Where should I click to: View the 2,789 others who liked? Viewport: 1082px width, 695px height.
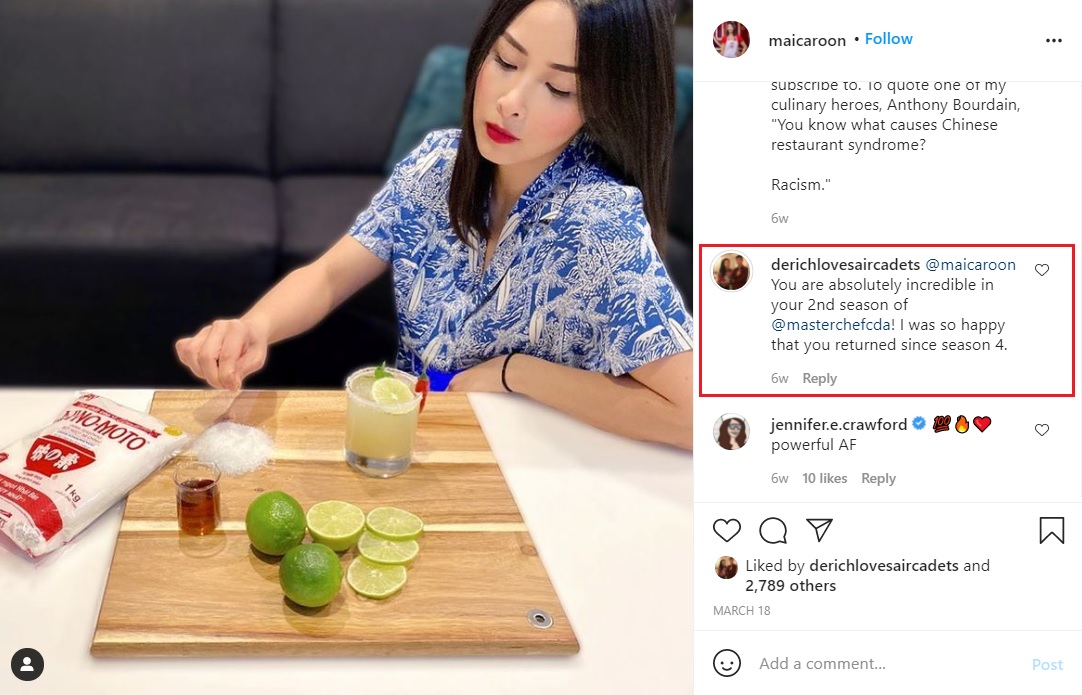pyautogui.click(x=790, y=586)
